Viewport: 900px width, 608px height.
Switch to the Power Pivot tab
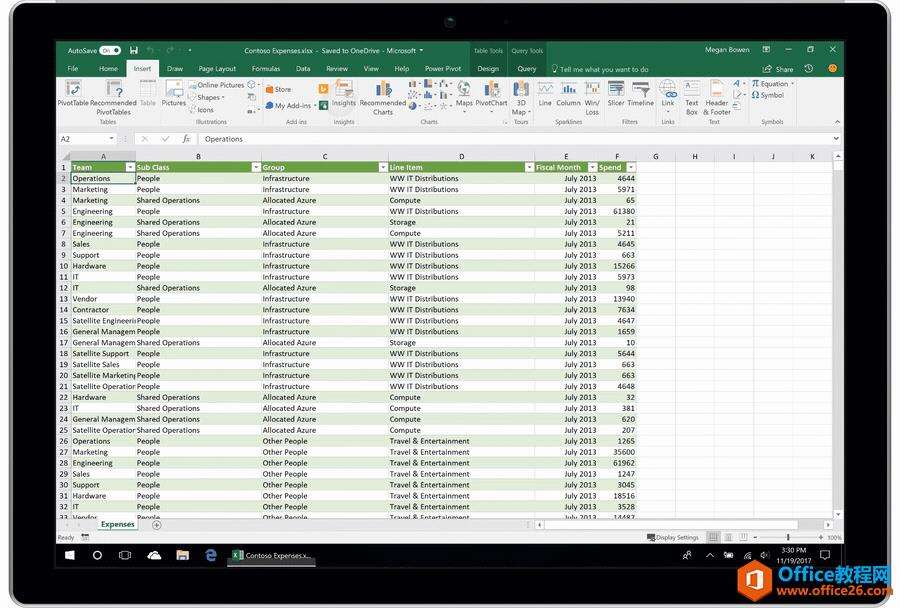[x=443, y=69]
